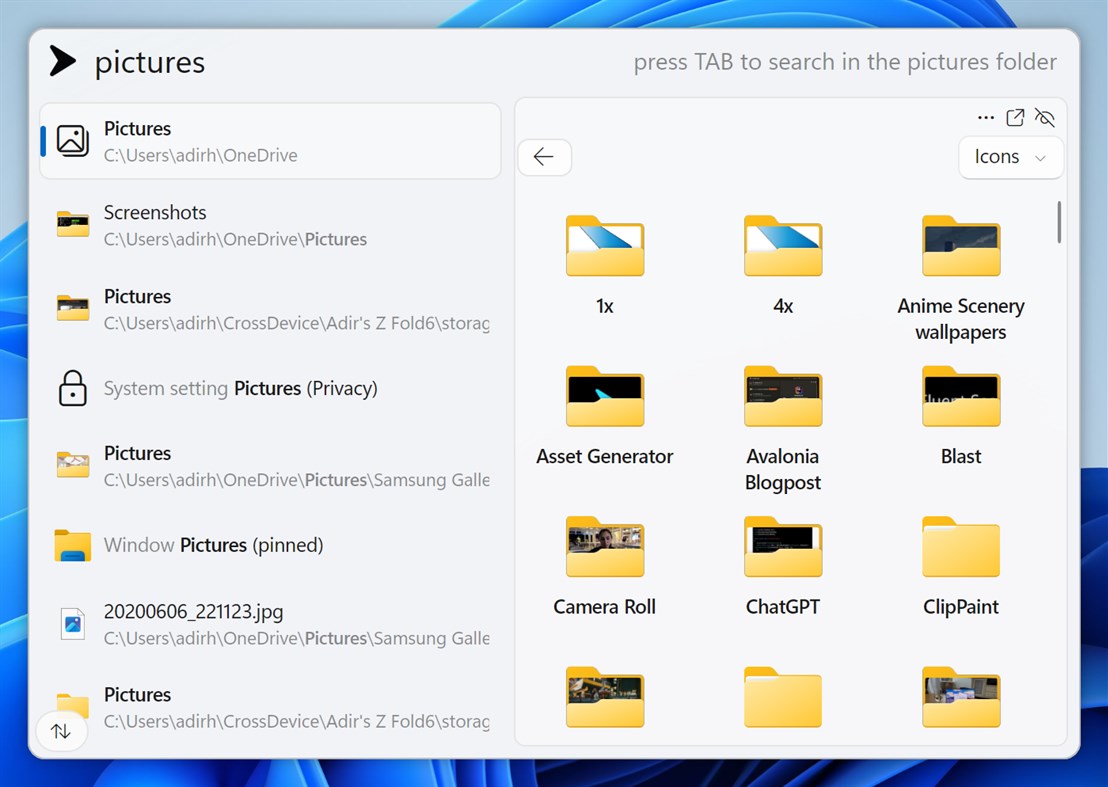The height and width of the screenshot is (787, 1108).
Task: Click the hide-preview eye icon
Action: click(x=1044, y=117)
